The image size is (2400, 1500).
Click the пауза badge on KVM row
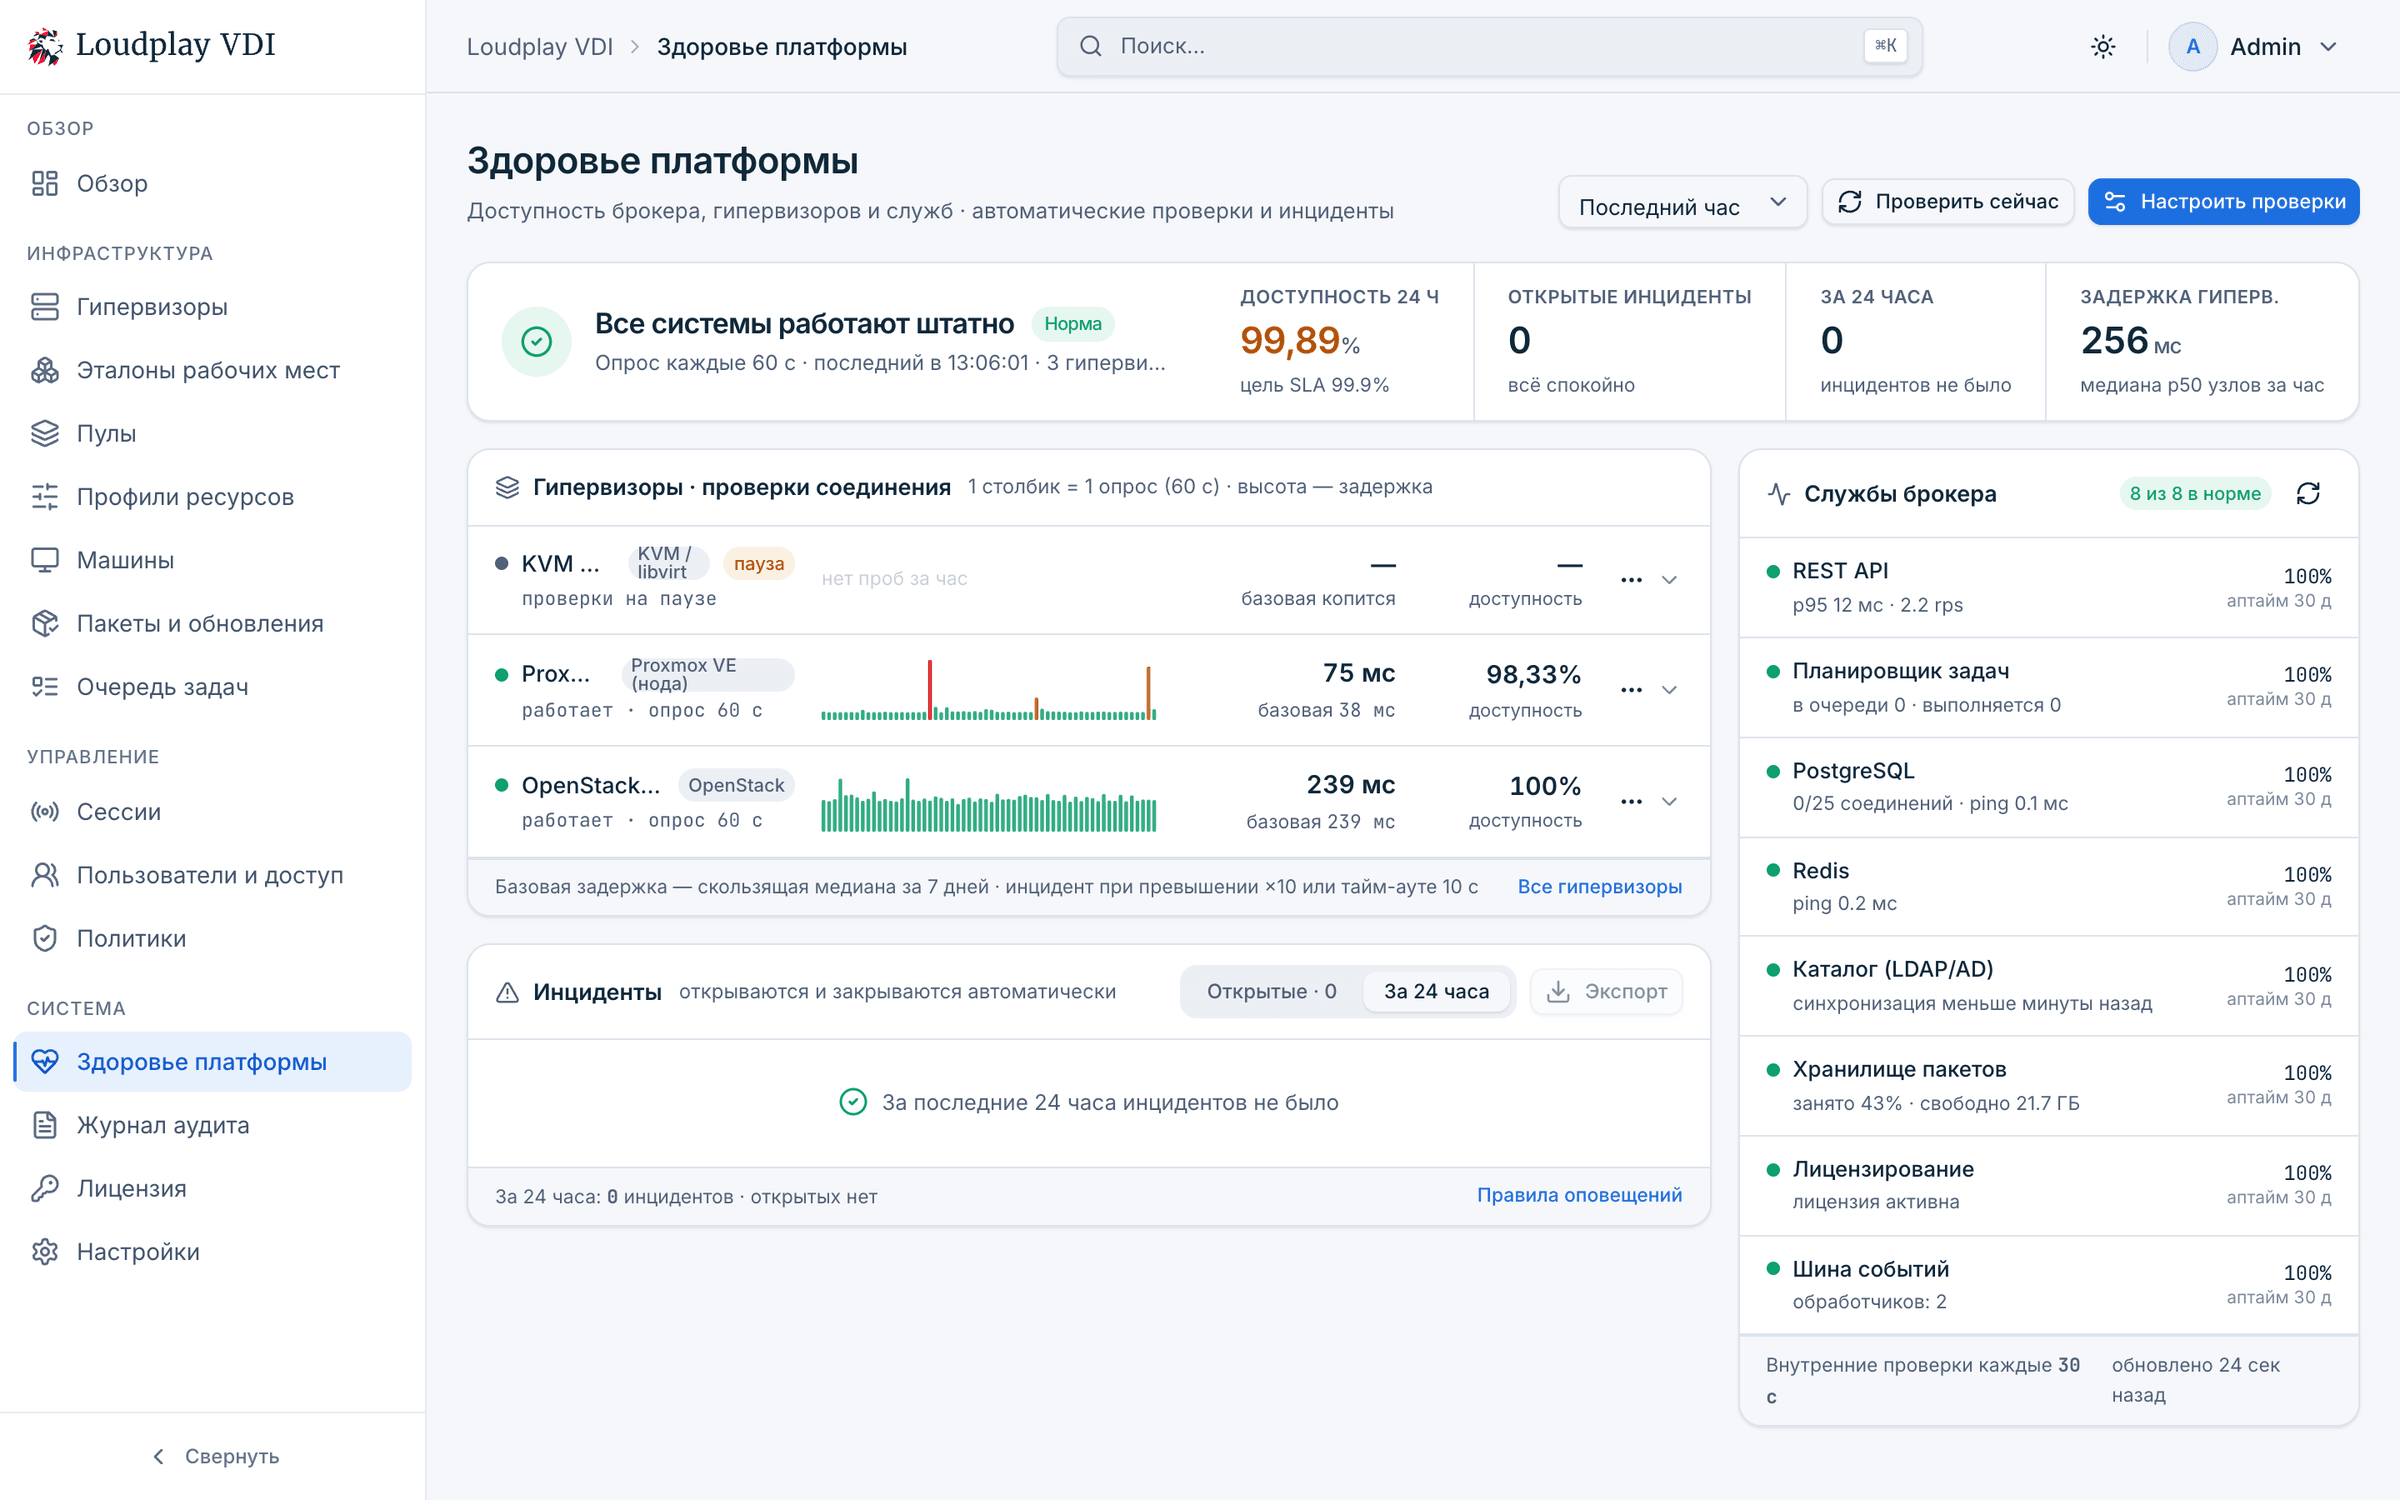pyautogui.click(x=759, y=564)
